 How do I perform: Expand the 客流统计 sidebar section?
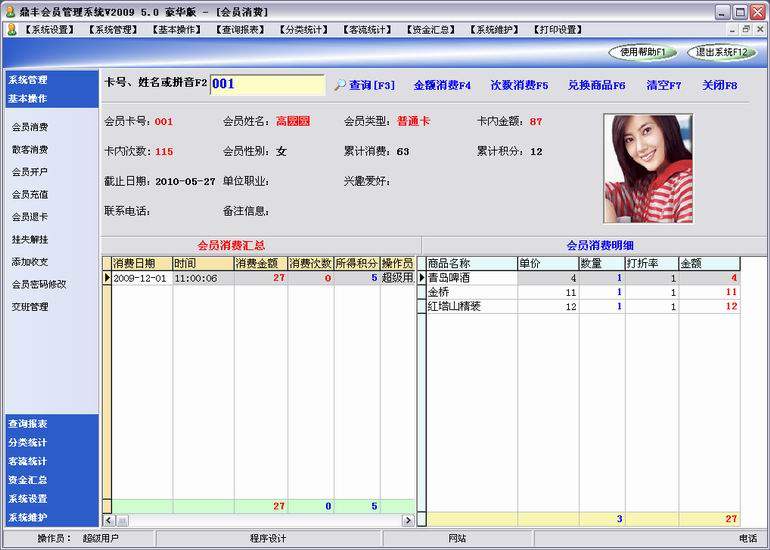pyautogui.click(x=28, y=461)
